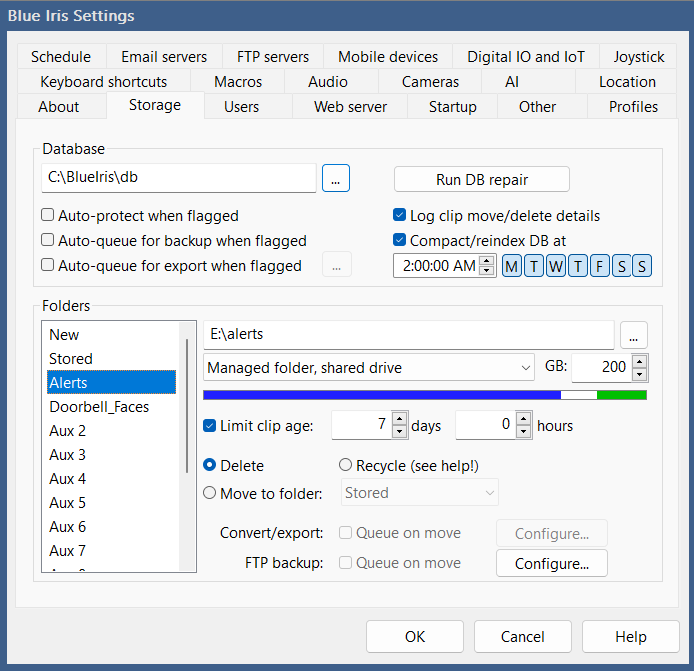Select the Move to folder radio option
This screenshot has height=671, width=694.
pyautogui.click(x=210, y=492)
